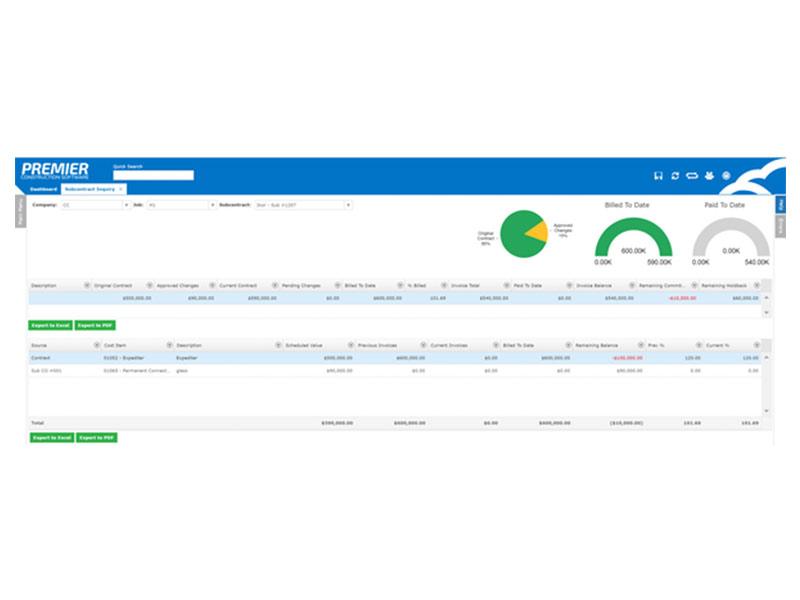Viewport: 800px width, 600px height.
Task: Sort by Original Contract column header
Action: (x=113, y=286)
